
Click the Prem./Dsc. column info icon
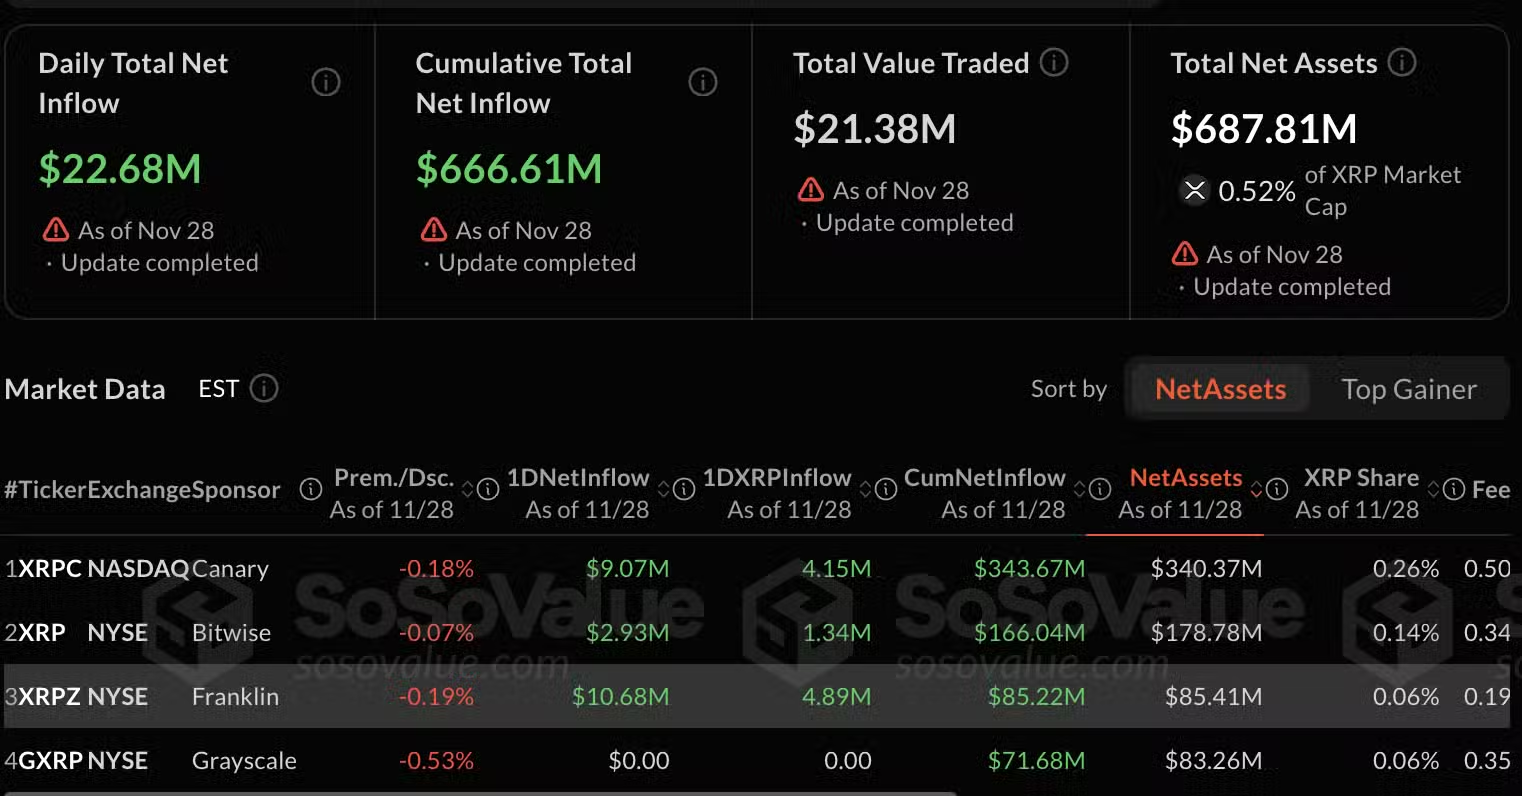311,490
